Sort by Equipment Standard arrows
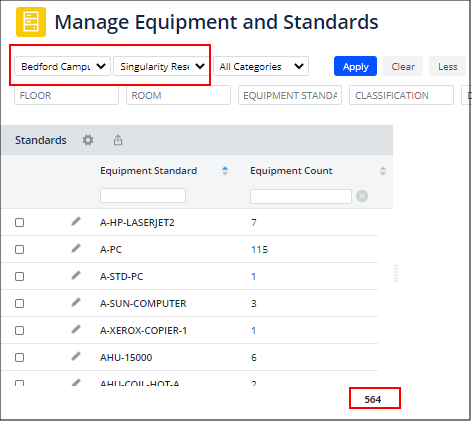Viewport: 472px width, 430px height. point(225,171)
